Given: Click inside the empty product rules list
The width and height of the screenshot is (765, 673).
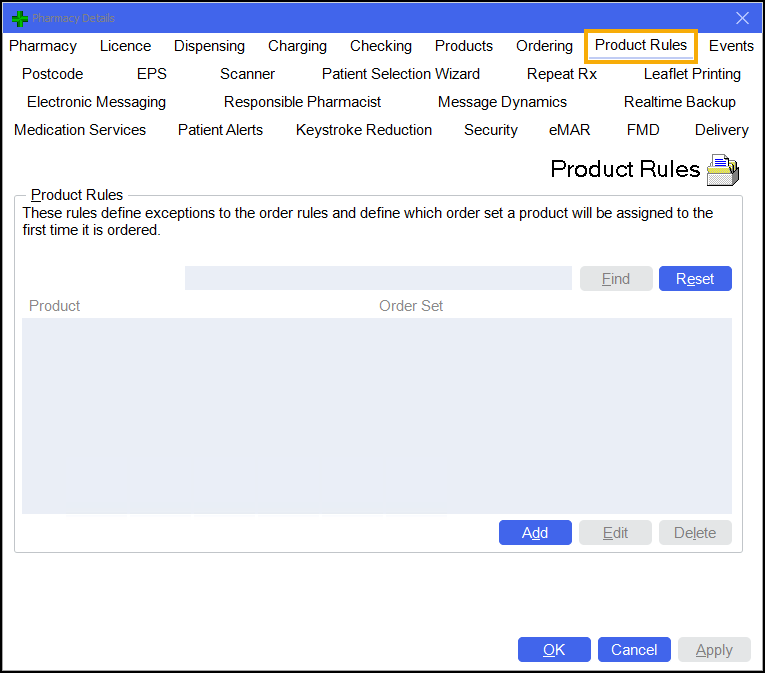Looking at the screenshot, I should click(x=376, y=415).
